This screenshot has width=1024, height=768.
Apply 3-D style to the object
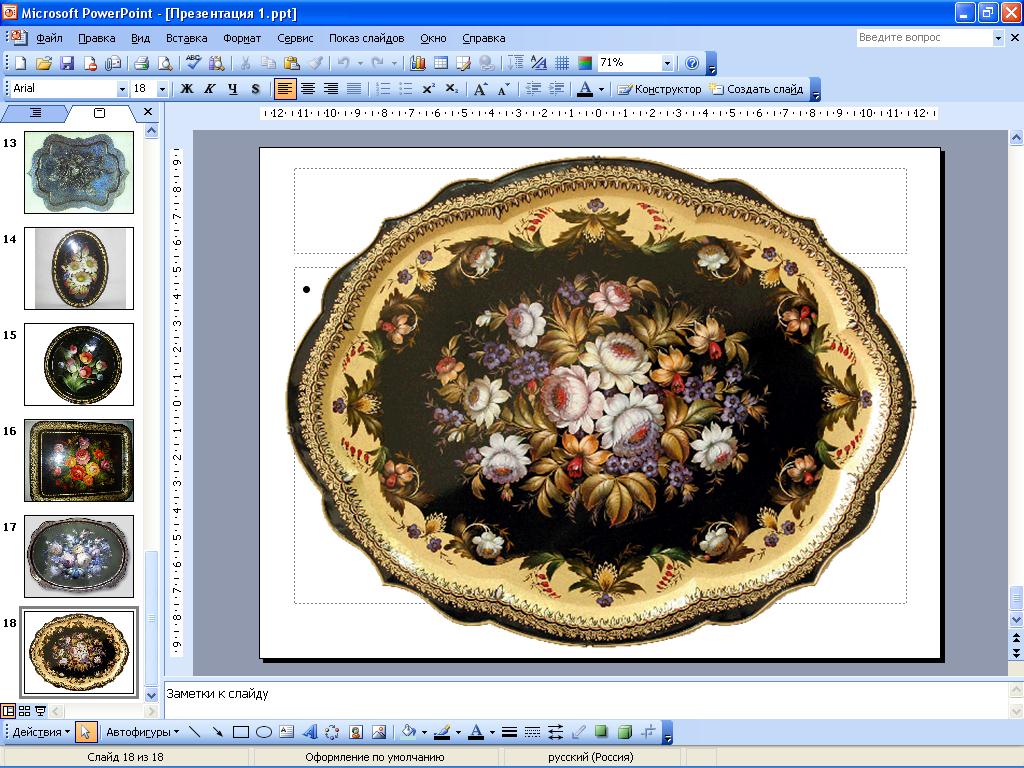[x=625, y=732]
